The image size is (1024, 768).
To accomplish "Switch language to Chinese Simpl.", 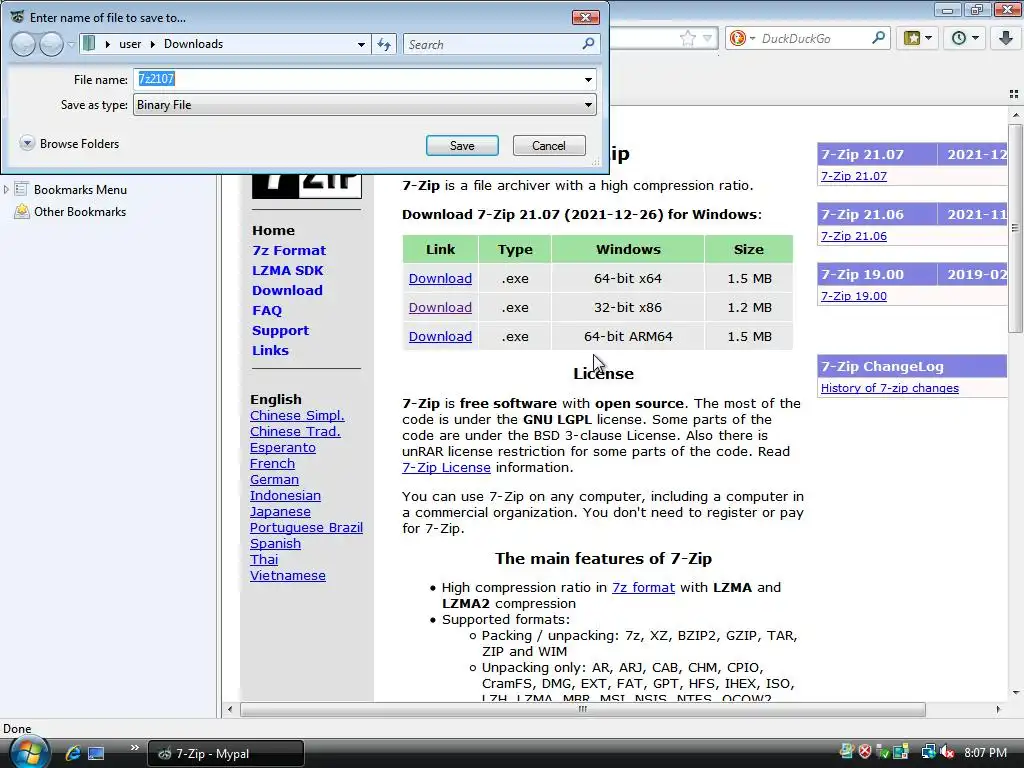I will pos(297,415).
